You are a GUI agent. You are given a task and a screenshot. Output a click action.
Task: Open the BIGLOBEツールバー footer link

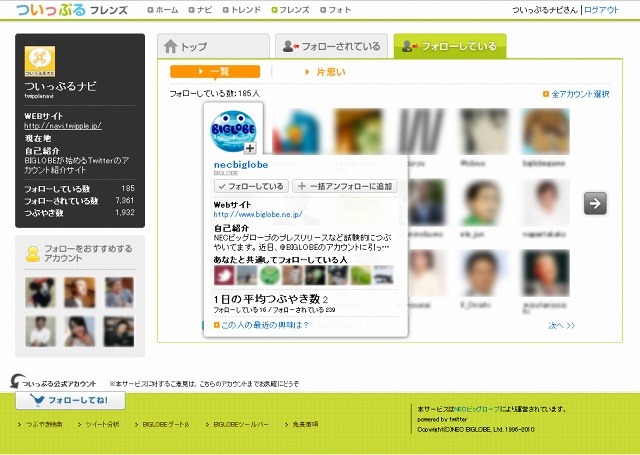(x=241, y=424)
